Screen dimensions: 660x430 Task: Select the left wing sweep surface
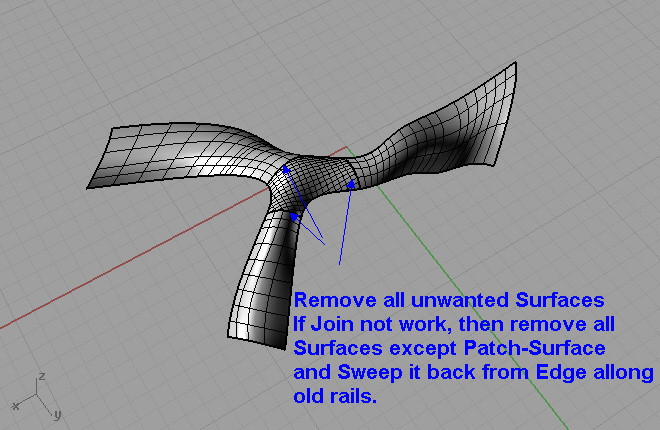185,158
